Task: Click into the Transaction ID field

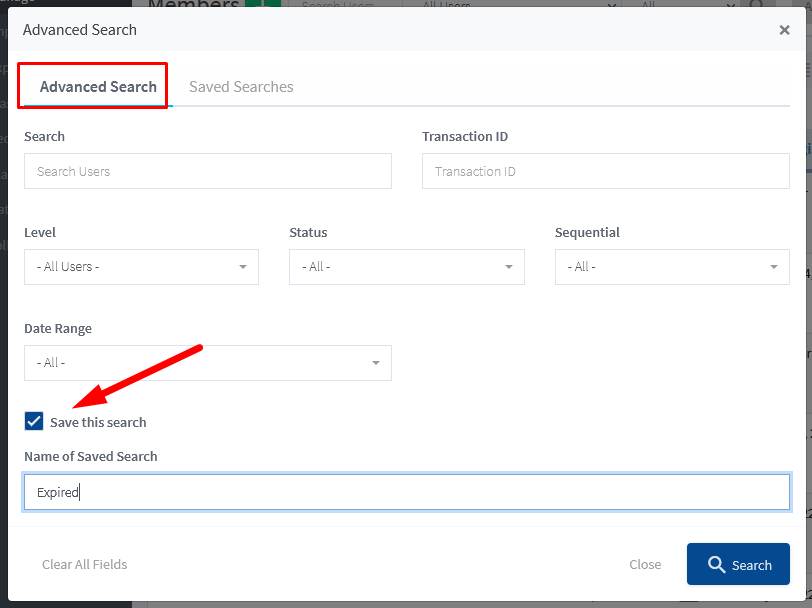Action: [x=605, y=171]
